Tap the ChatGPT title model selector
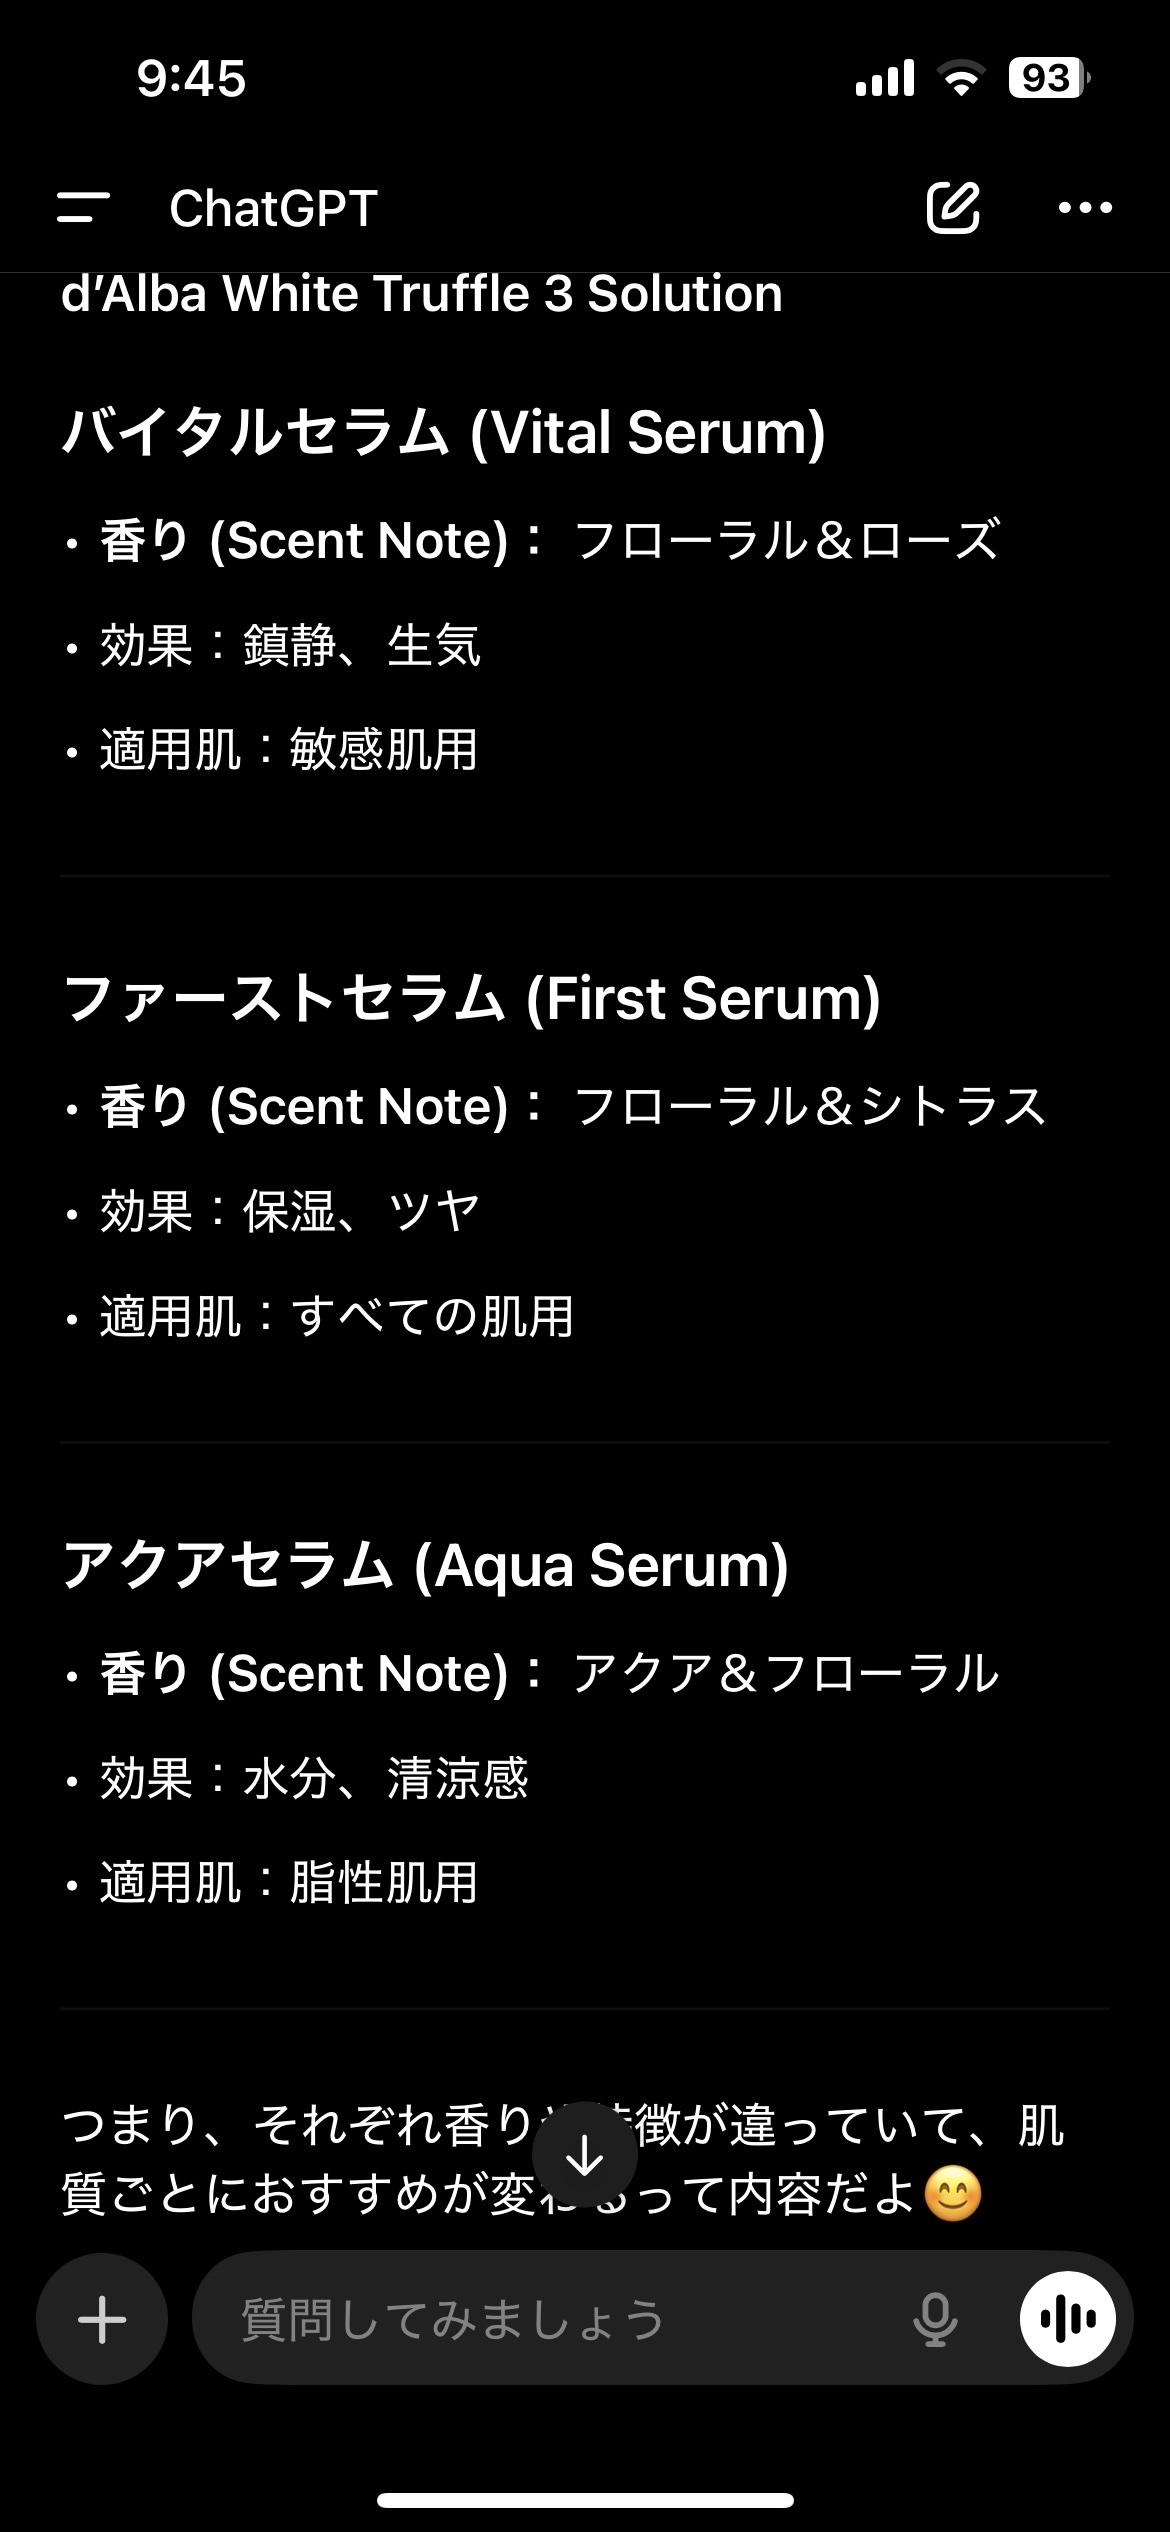The width and height of the screenshot is (1170, 2532). coord(273,208)
